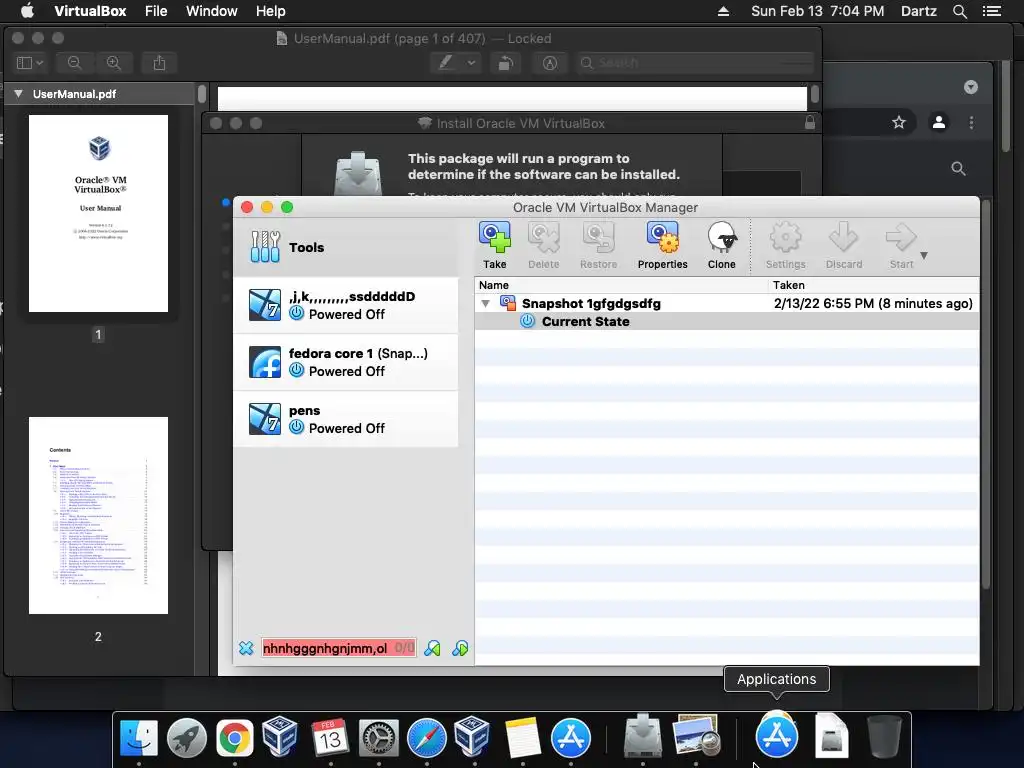The width and height of the screenshot is (1024, 768).
Task: Click the Chrome tab search down arrow
Action: click(971, 87)
